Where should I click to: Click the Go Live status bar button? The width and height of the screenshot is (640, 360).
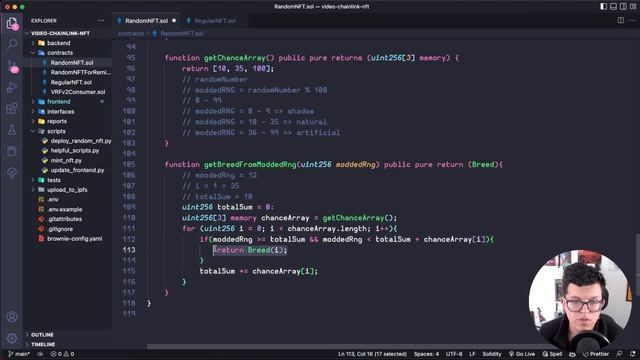pyautogui.click(x=522, y=354)
